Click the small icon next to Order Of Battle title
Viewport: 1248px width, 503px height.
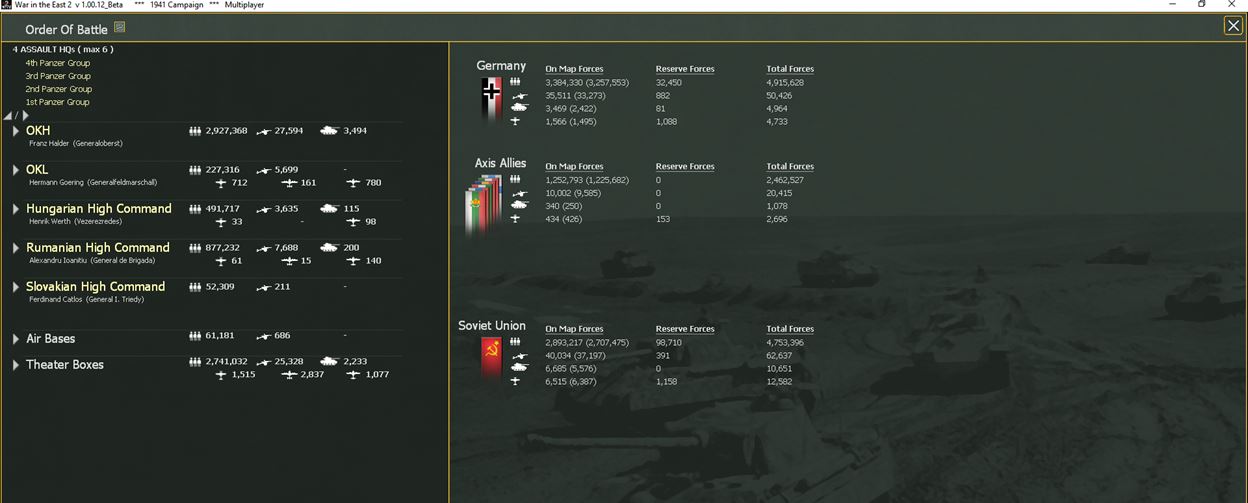120,27
